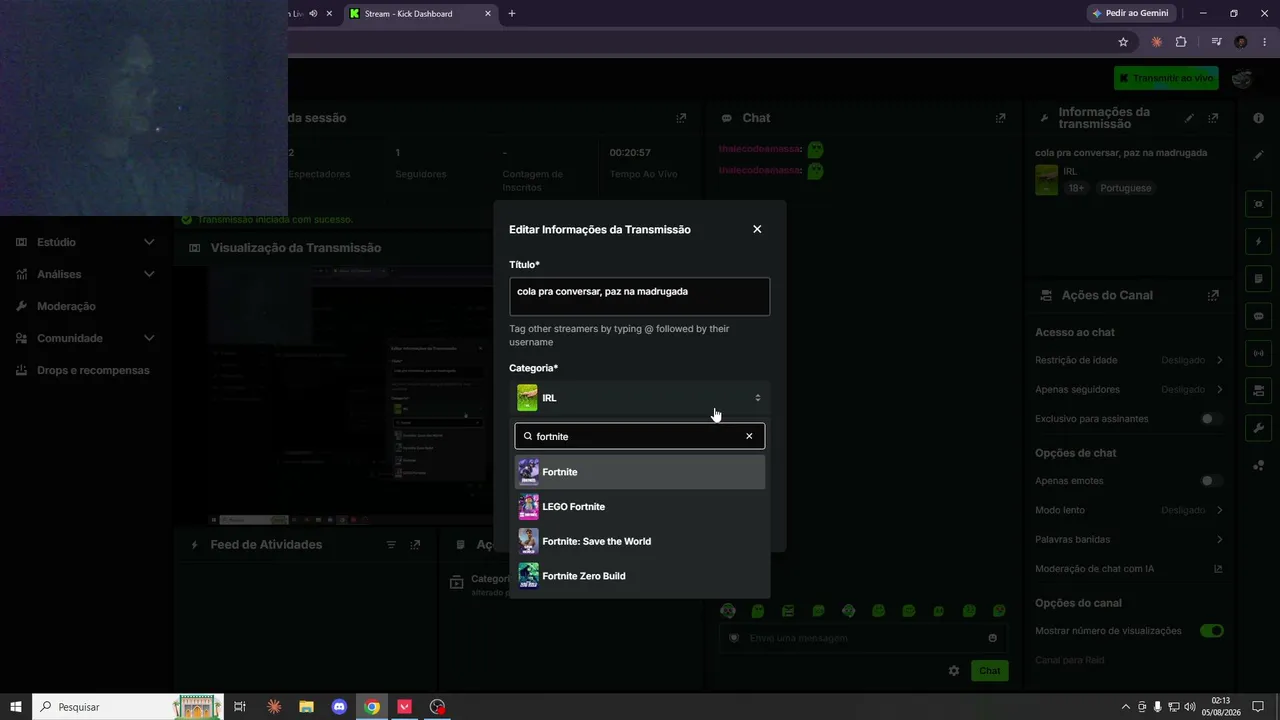The image size is (1280, 720).
Task: Toggle Mostrar número de visualizações switch
Action: click(1211, 631)
